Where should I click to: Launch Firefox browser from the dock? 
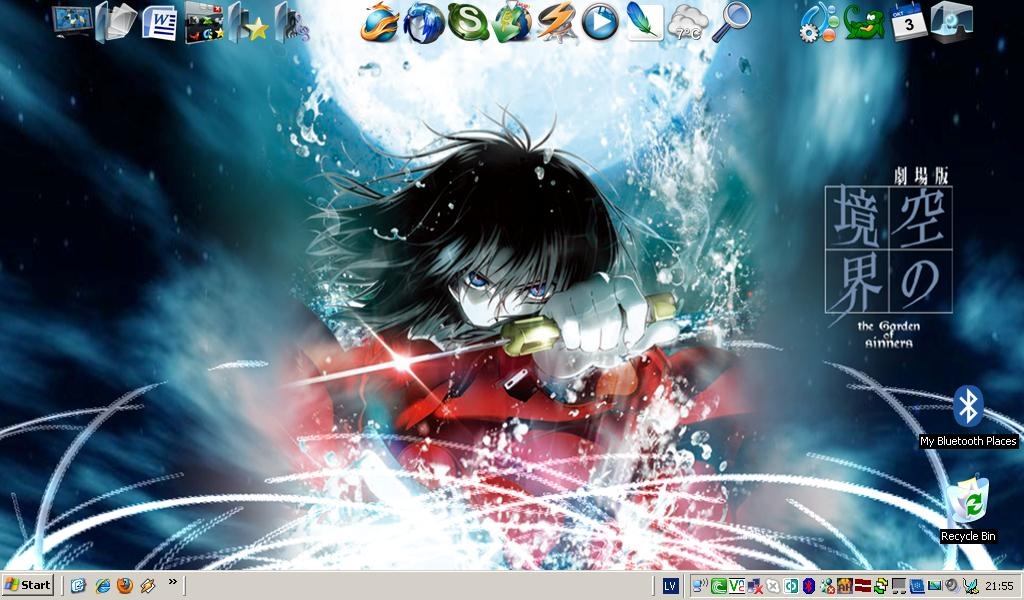pyautogui.click(x=380, y=22)
